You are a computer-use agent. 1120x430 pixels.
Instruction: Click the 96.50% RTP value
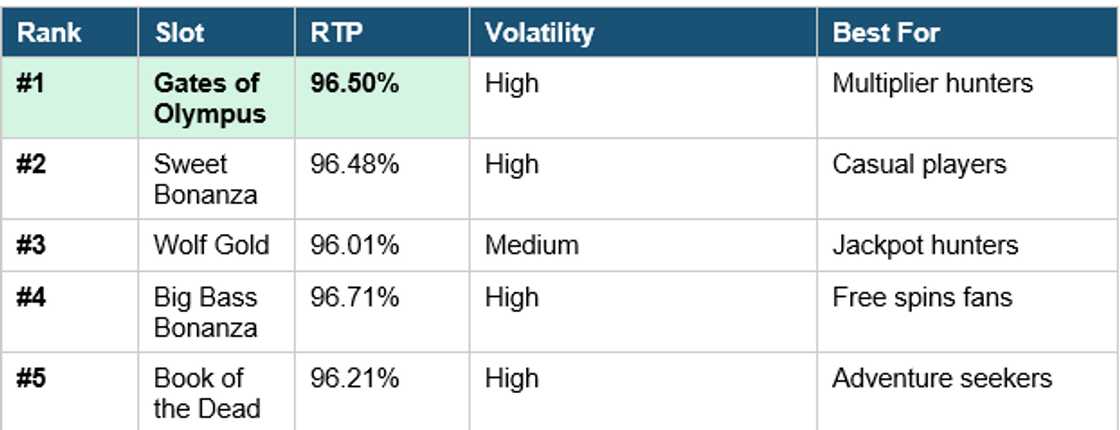pos(355,83)
